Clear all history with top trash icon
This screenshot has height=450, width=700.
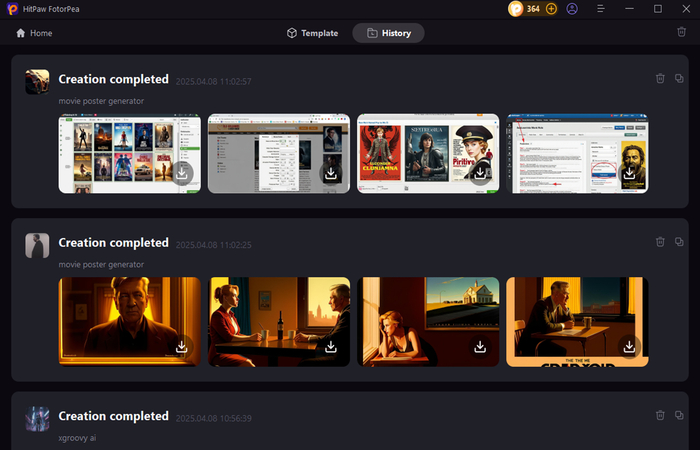coord(681,32)
